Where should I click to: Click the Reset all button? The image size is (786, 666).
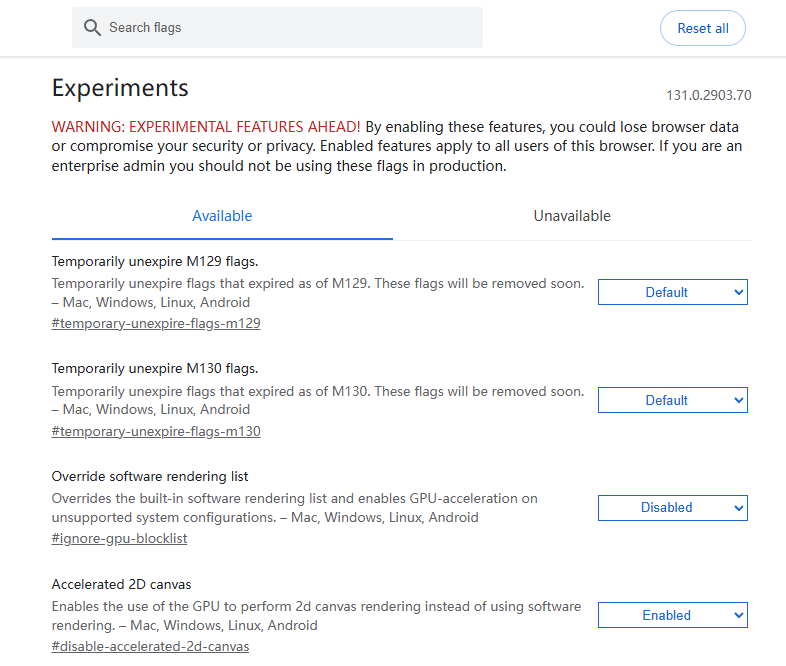pyautogui.click(x=702, y=28)
